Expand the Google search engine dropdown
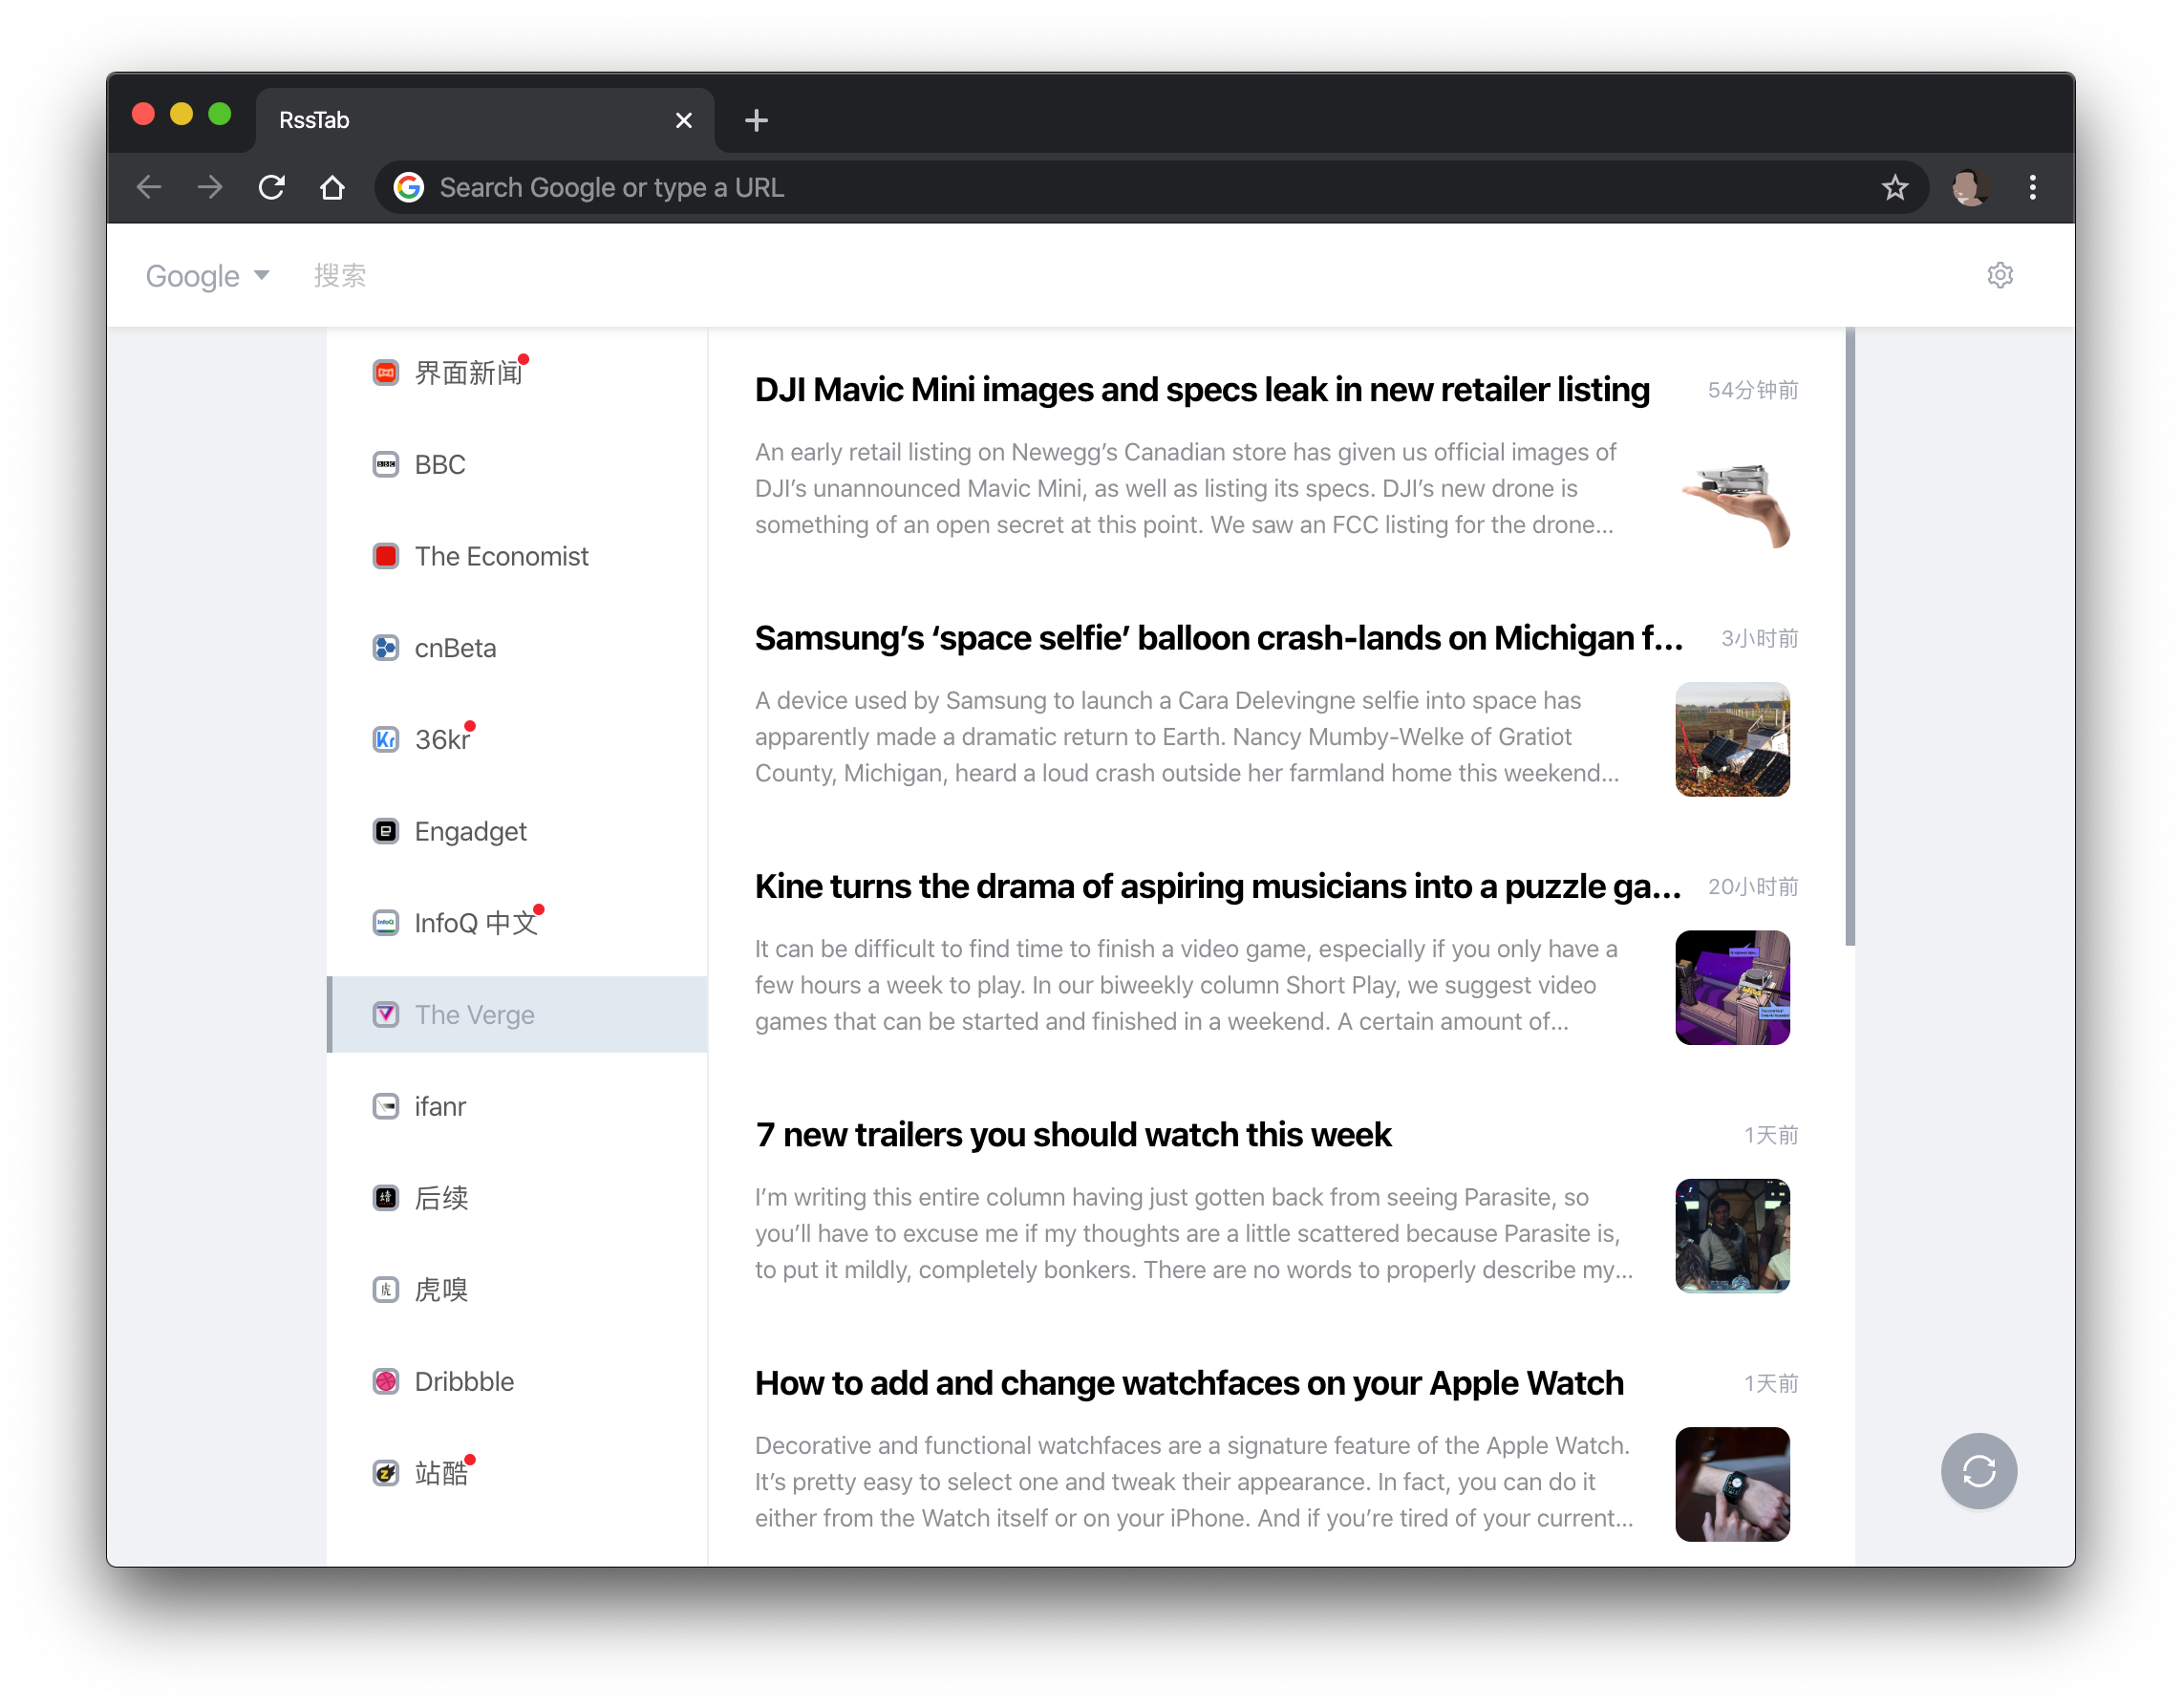Viewport: 2182px width, 1708px height. click(208, 276)
